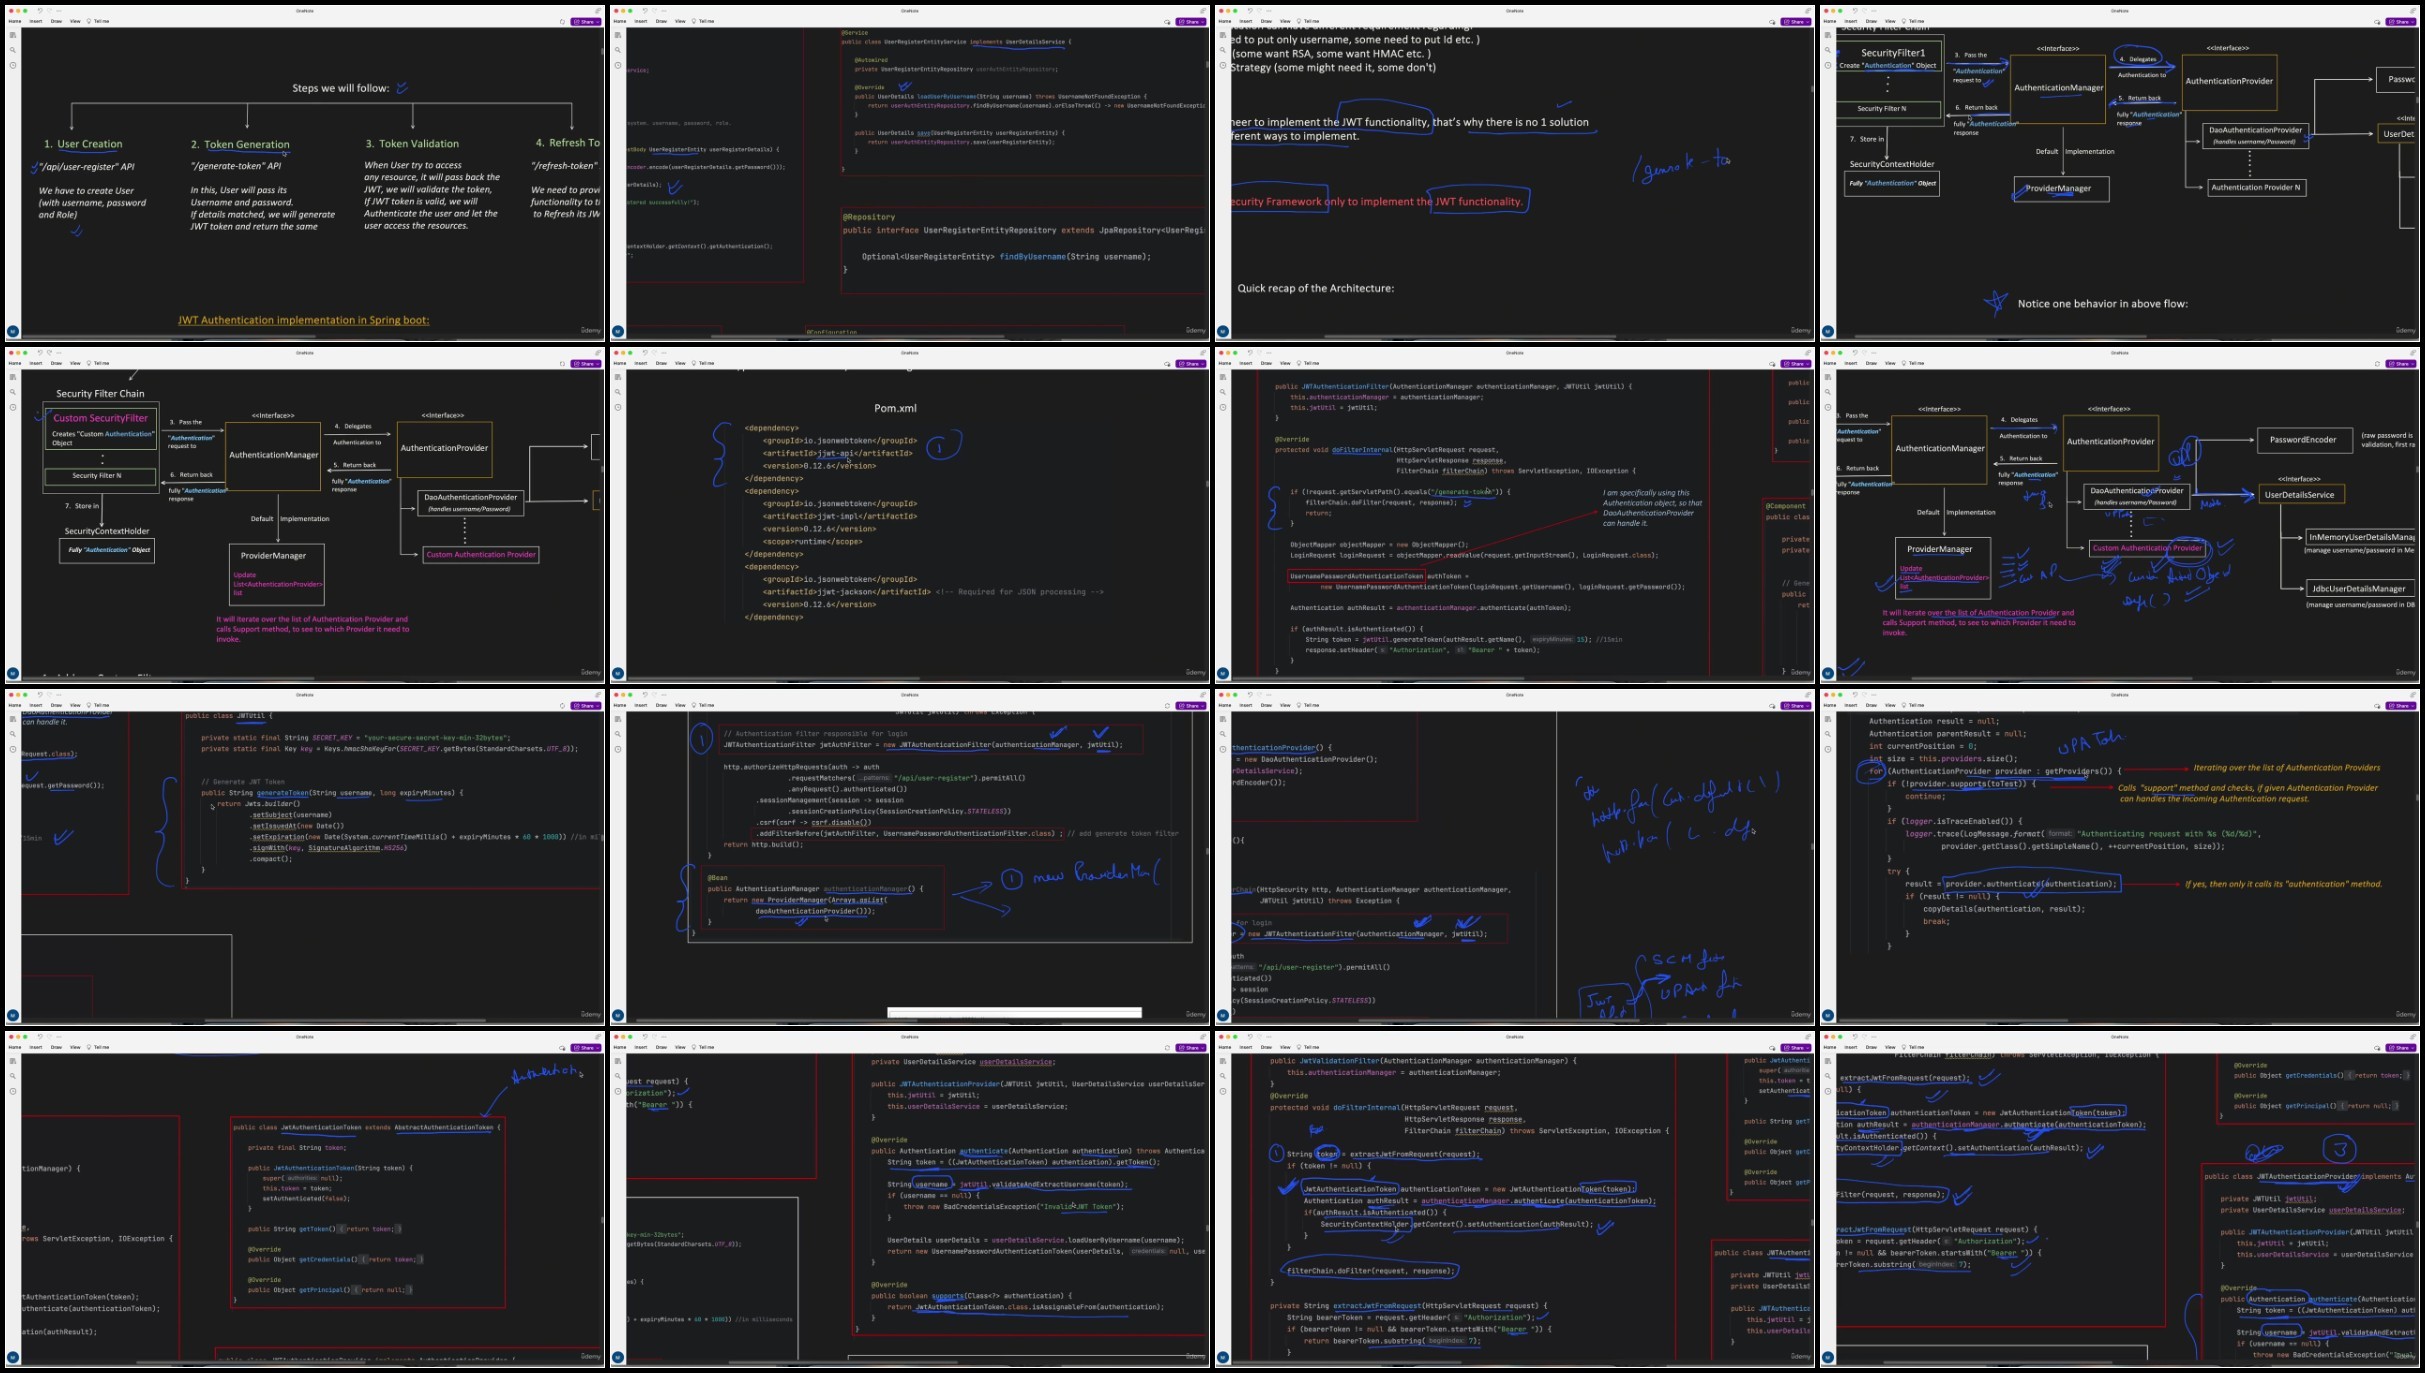The width and height of the screenshot is (2425, 1373).
Task: Click the "1. User Creation" heading
Action: [83, 144]
